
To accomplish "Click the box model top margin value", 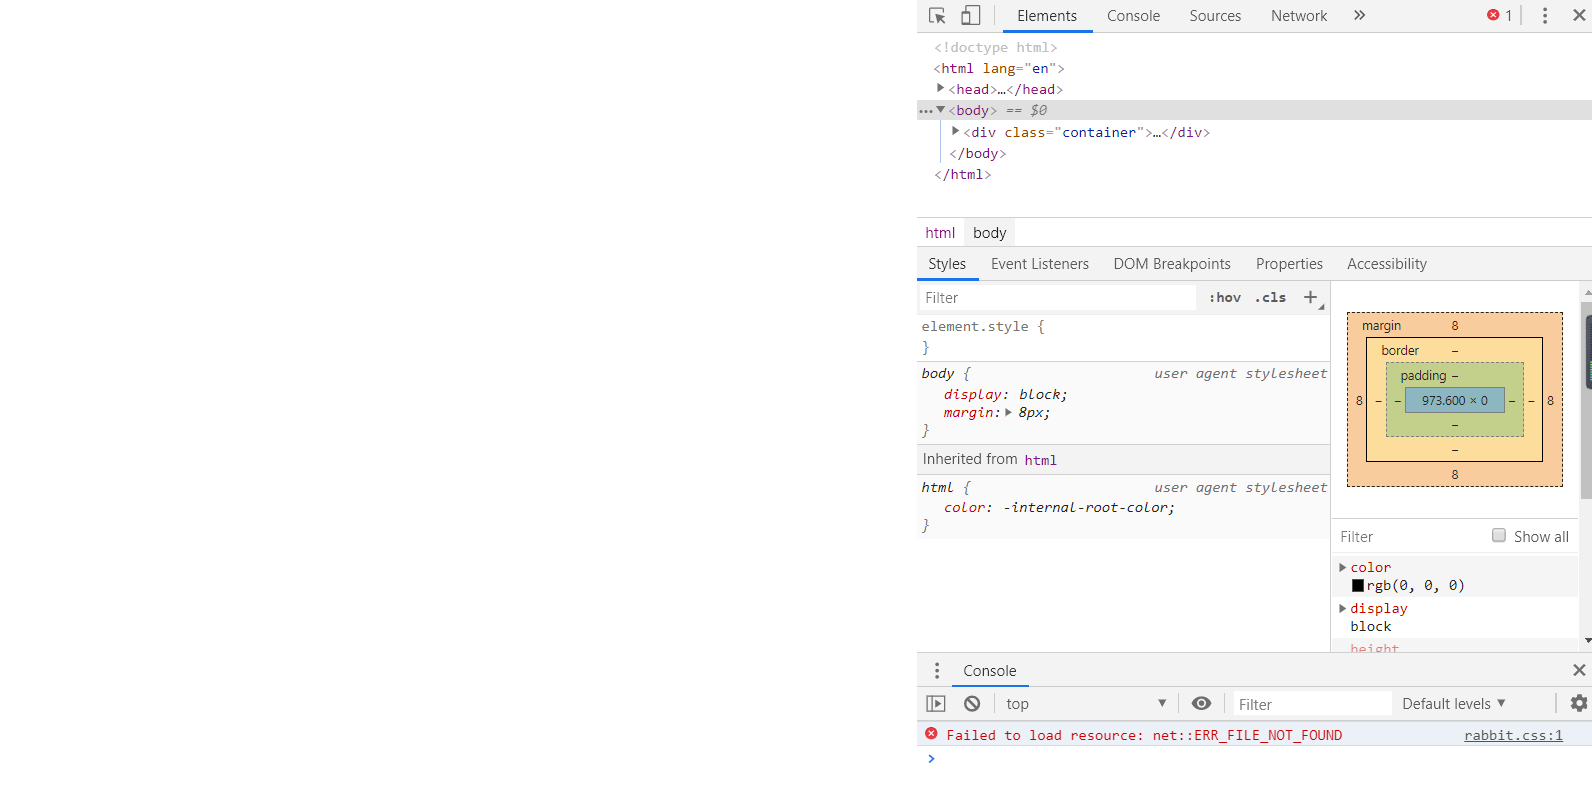I will click(x=1455, y=326).
